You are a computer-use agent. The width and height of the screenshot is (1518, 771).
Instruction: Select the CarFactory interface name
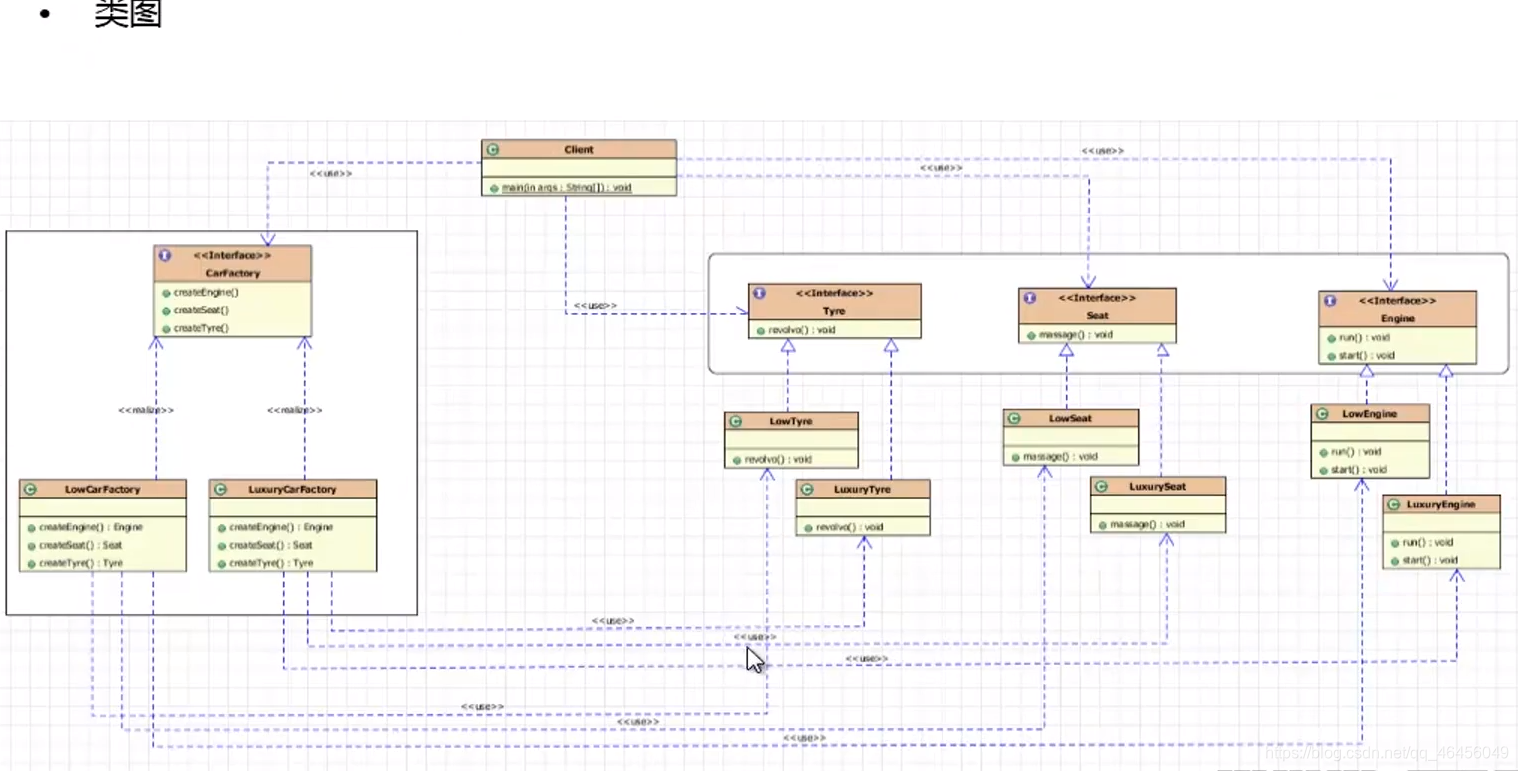pyautogui.click(x=232, y=272)
